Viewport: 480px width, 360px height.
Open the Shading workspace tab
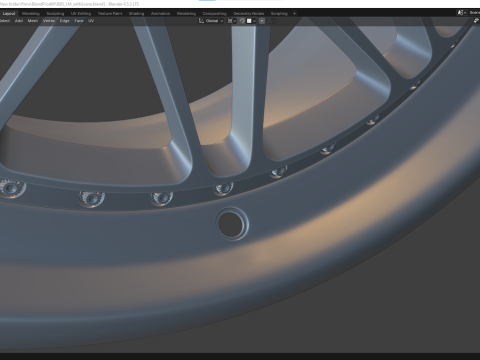137,14
